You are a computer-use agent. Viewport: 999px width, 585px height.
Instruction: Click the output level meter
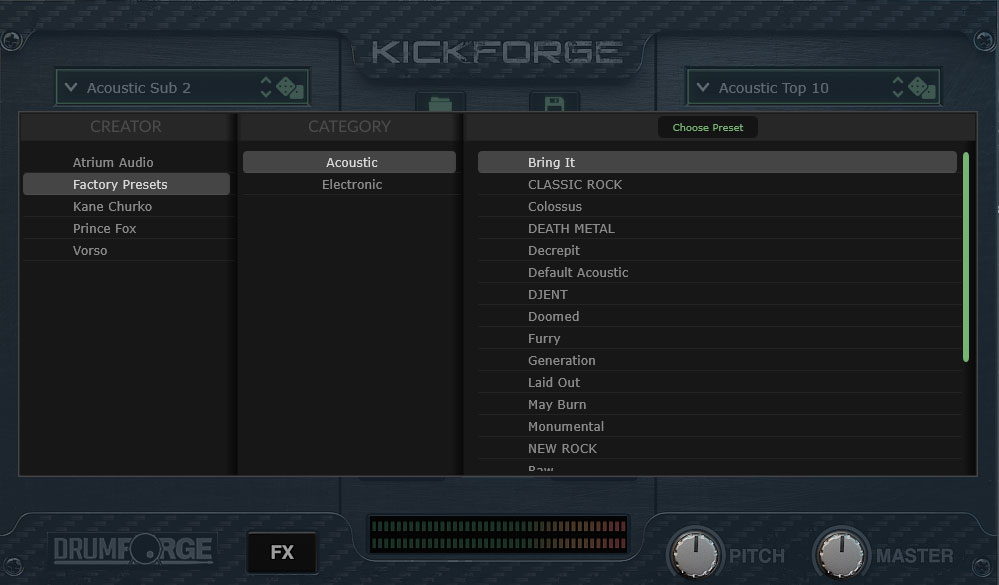tap(498, 534)
